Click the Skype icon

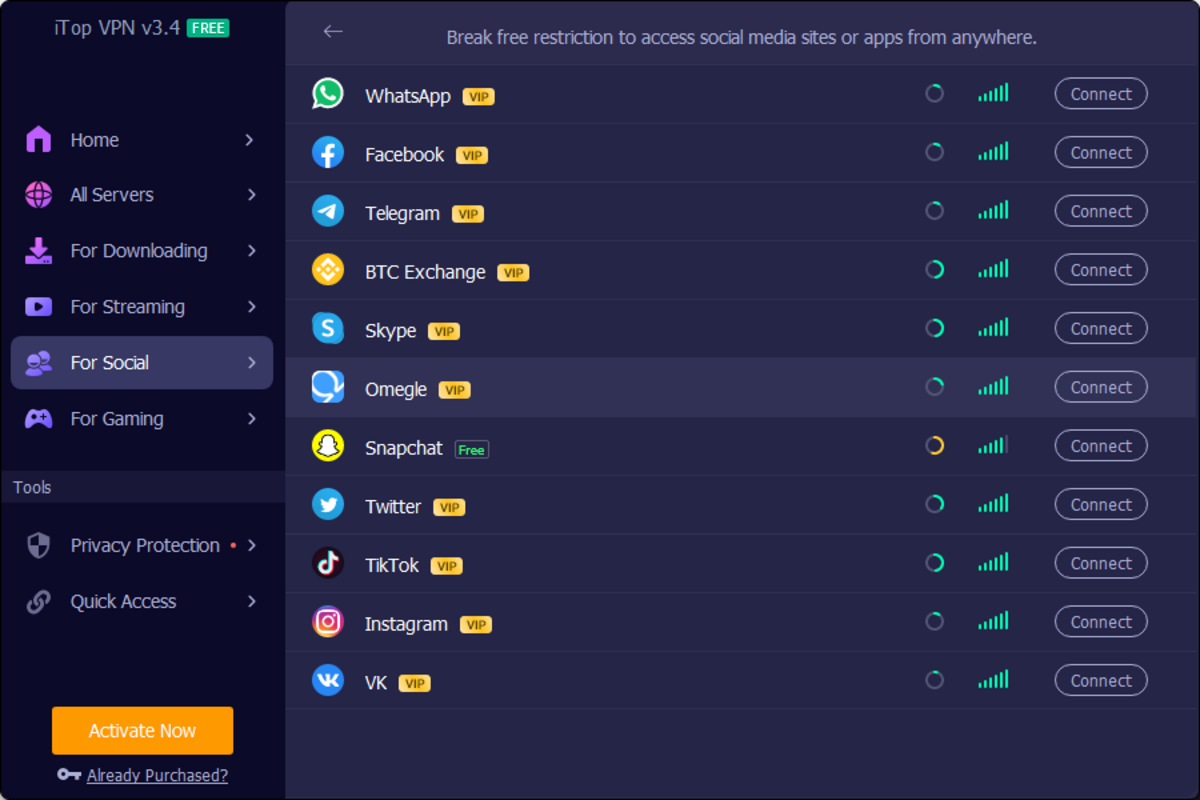pyautogui.click(x=327, y=328)
